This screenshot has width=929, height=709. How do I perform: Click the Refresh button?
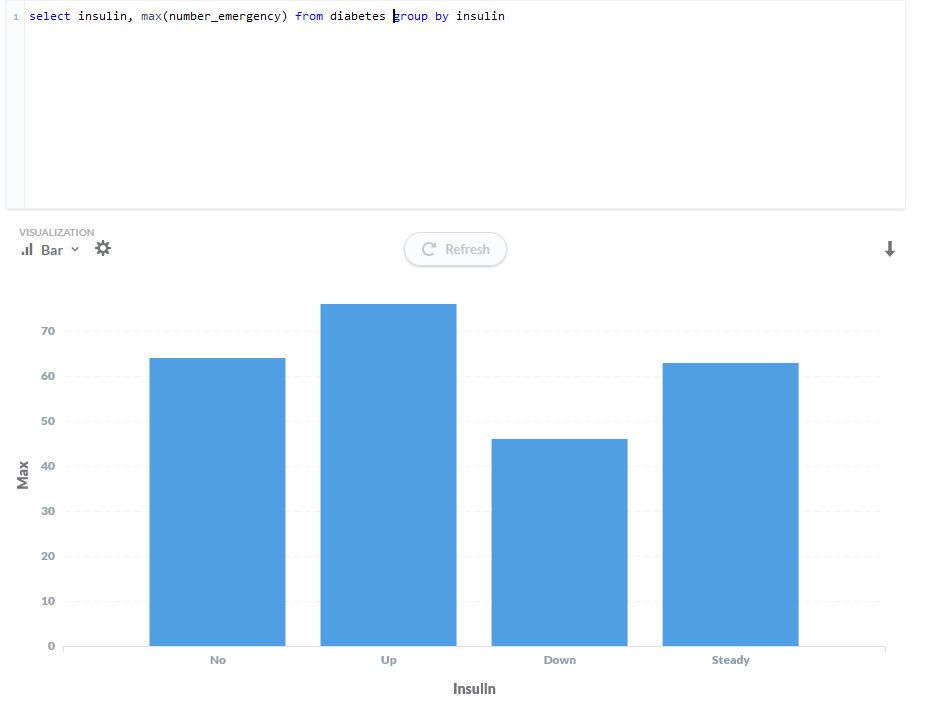[455, 249]
